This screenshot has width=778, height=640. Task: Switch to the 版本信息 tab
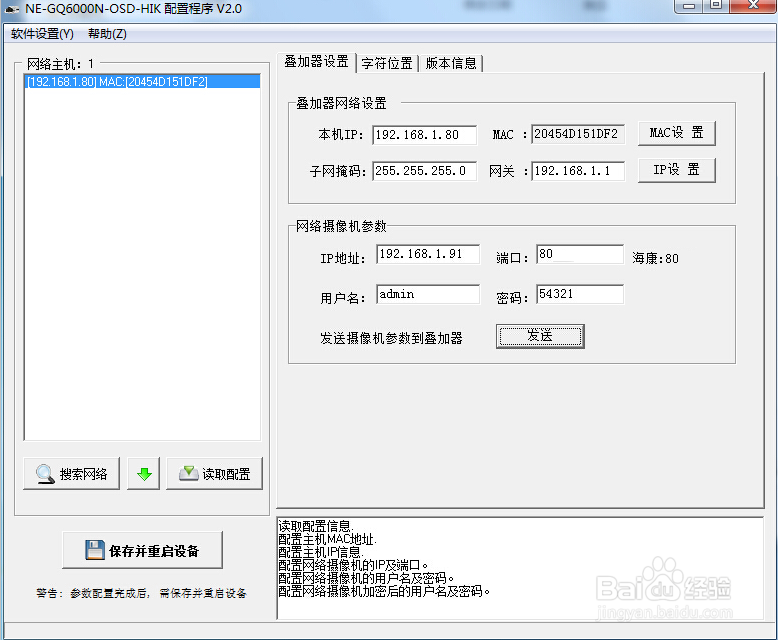451,64
